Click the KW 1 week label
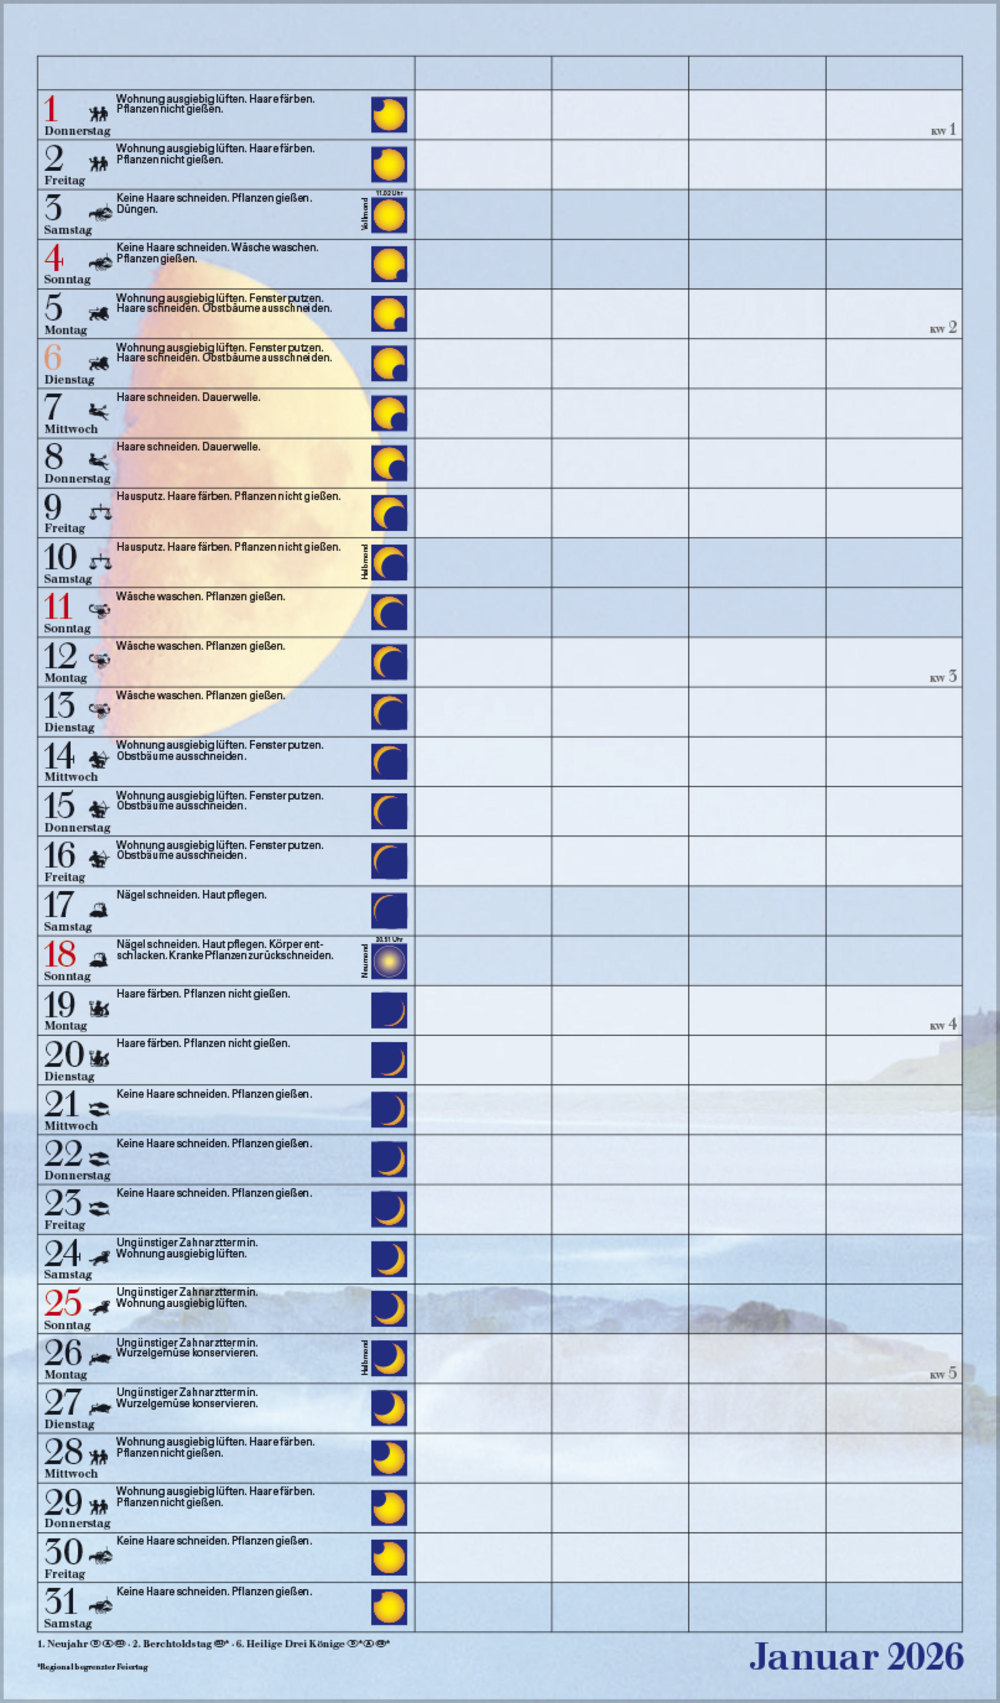1000x1703 pixels. click(x=943, y=130)
